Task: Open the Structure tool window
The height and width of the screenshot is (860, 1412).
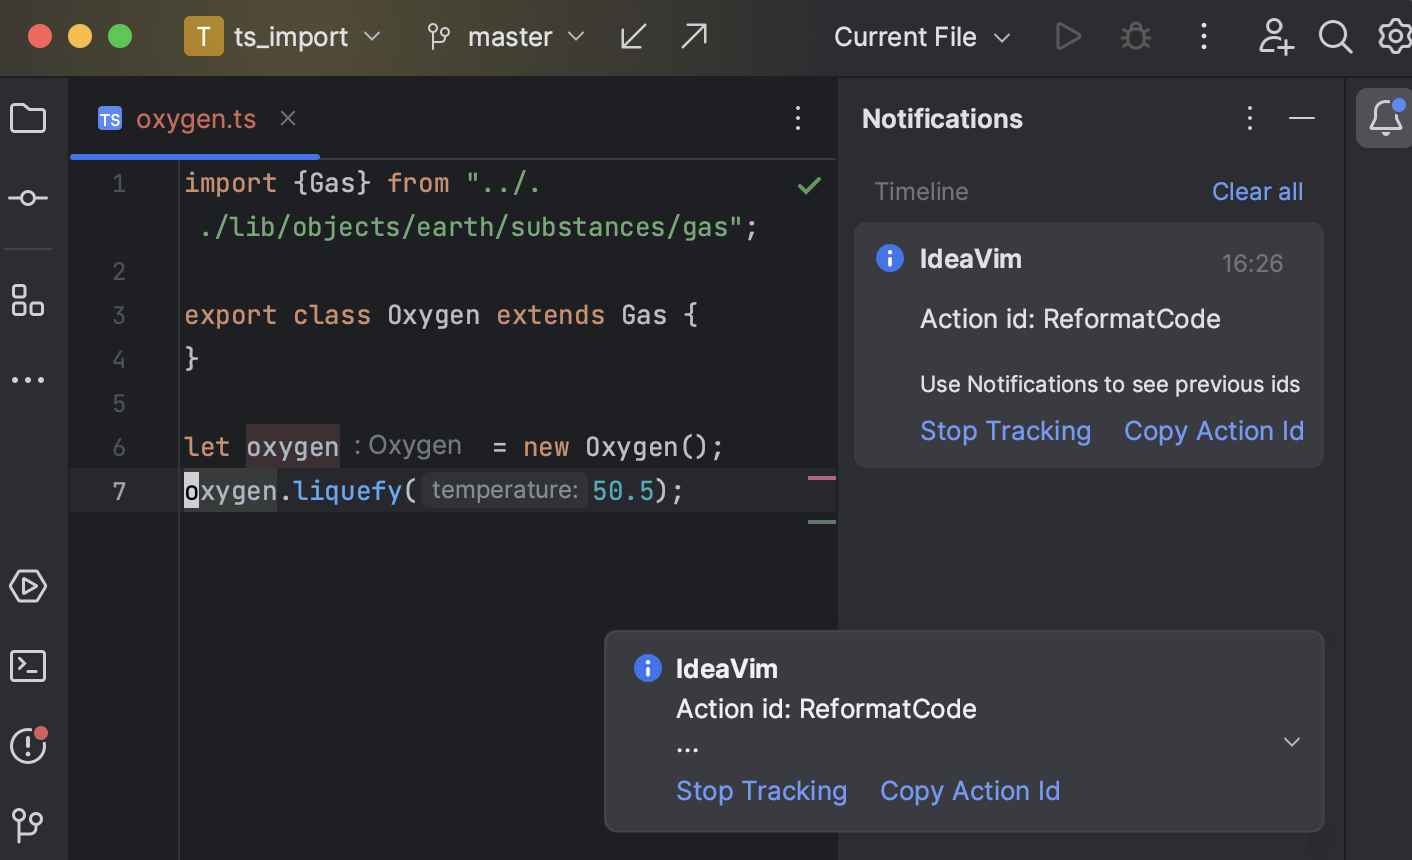Action: tap(27, 300)
